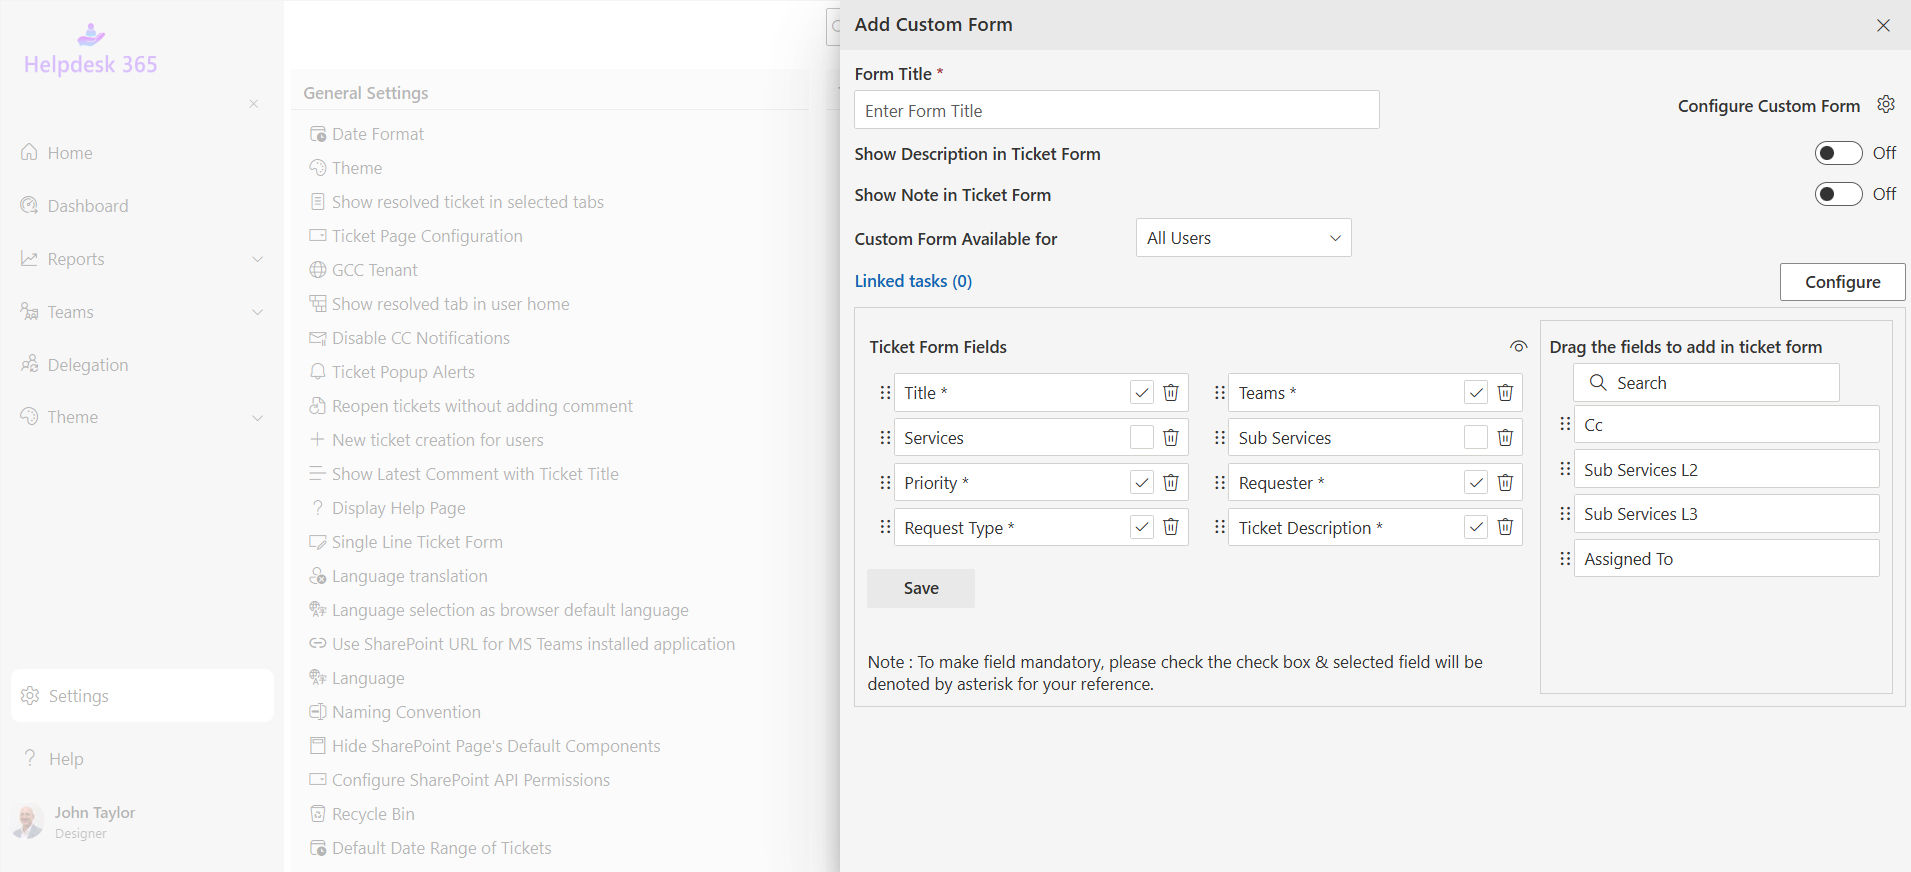The image size is (1911, 872).
Task: Click drag handle next to Sub Services L2
Action: (1565, 469)
